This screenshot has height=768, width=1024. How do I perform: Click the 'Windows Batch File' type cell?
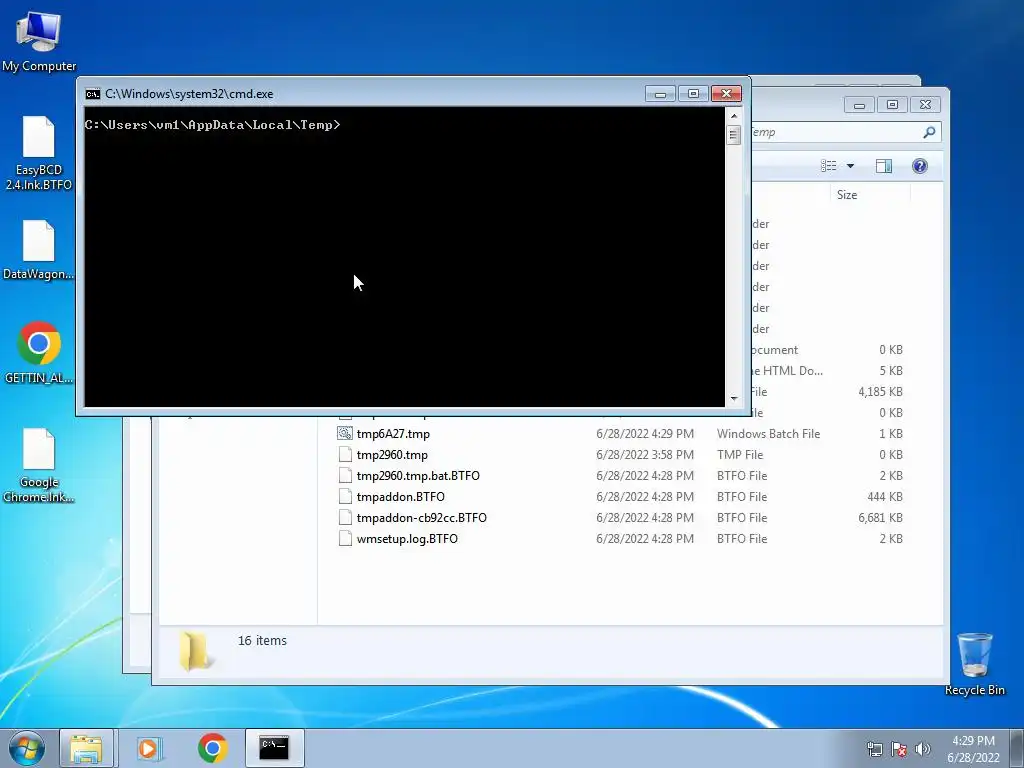(x=768, y=434)
